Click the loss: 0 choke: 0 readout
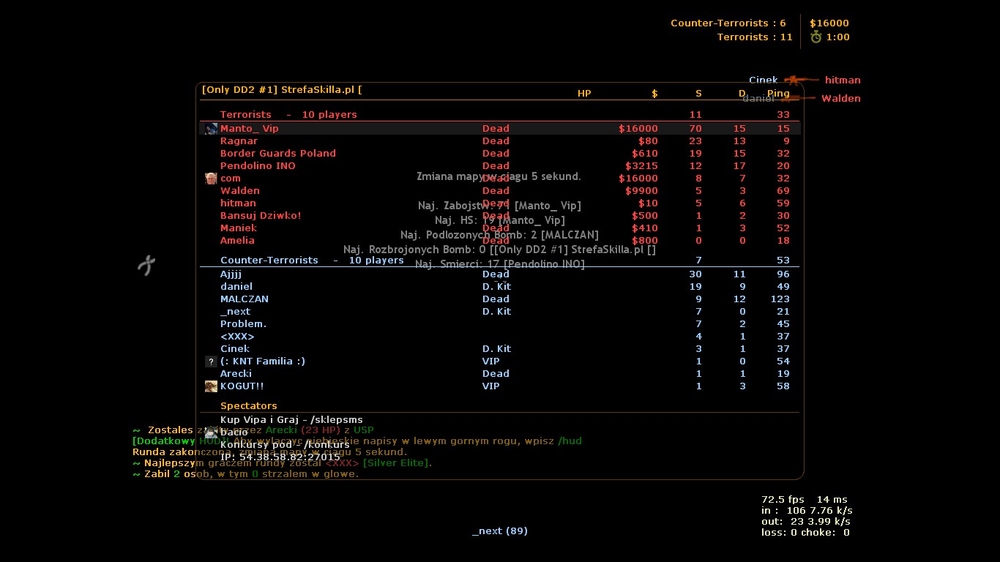Viewport: 1000px width, 562px height. tap(805, 533)
